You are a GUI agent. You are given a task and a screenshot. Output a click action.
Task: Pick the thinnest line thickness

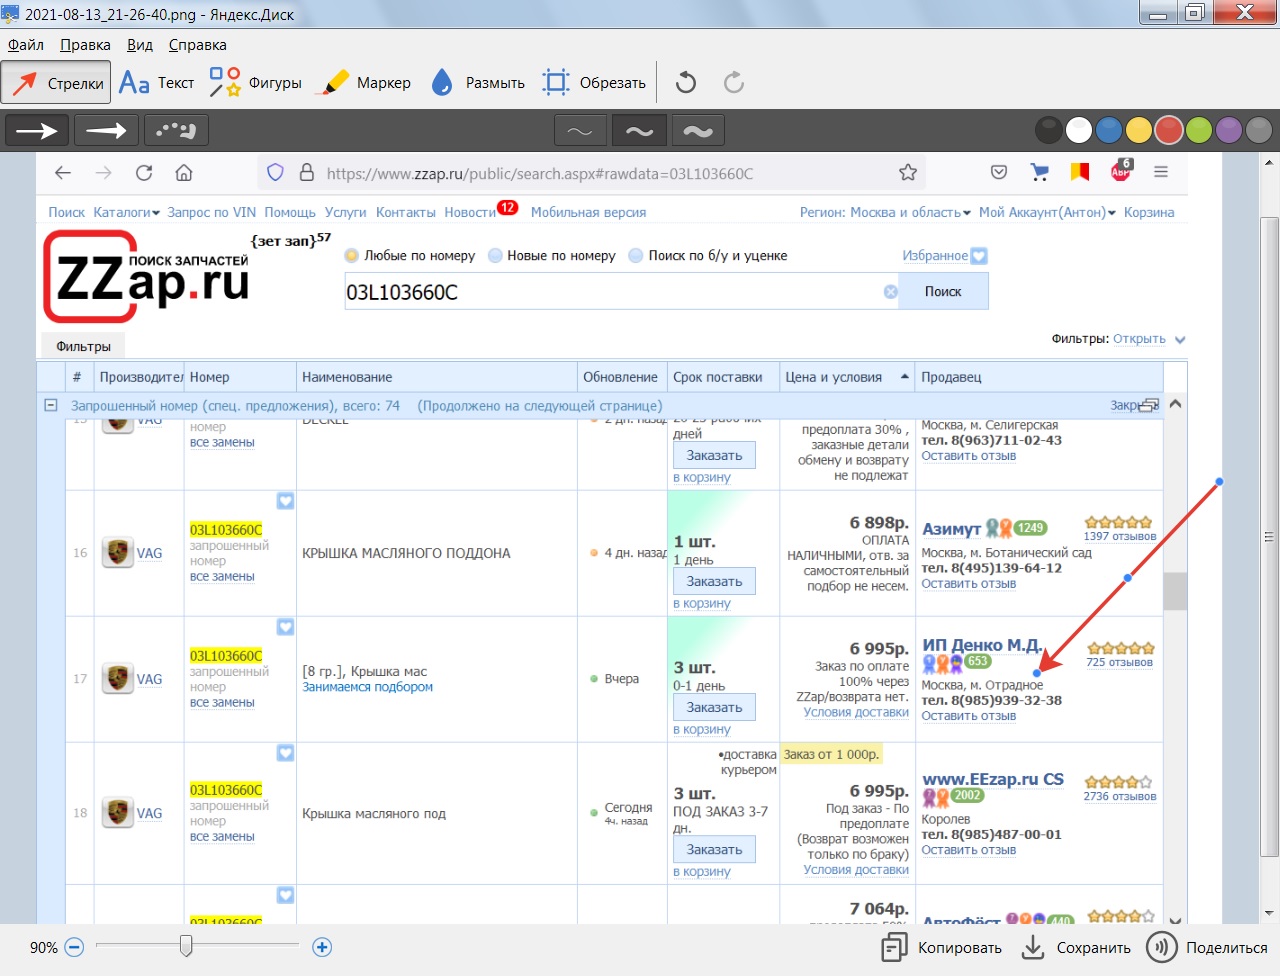[x=580, y=131]
